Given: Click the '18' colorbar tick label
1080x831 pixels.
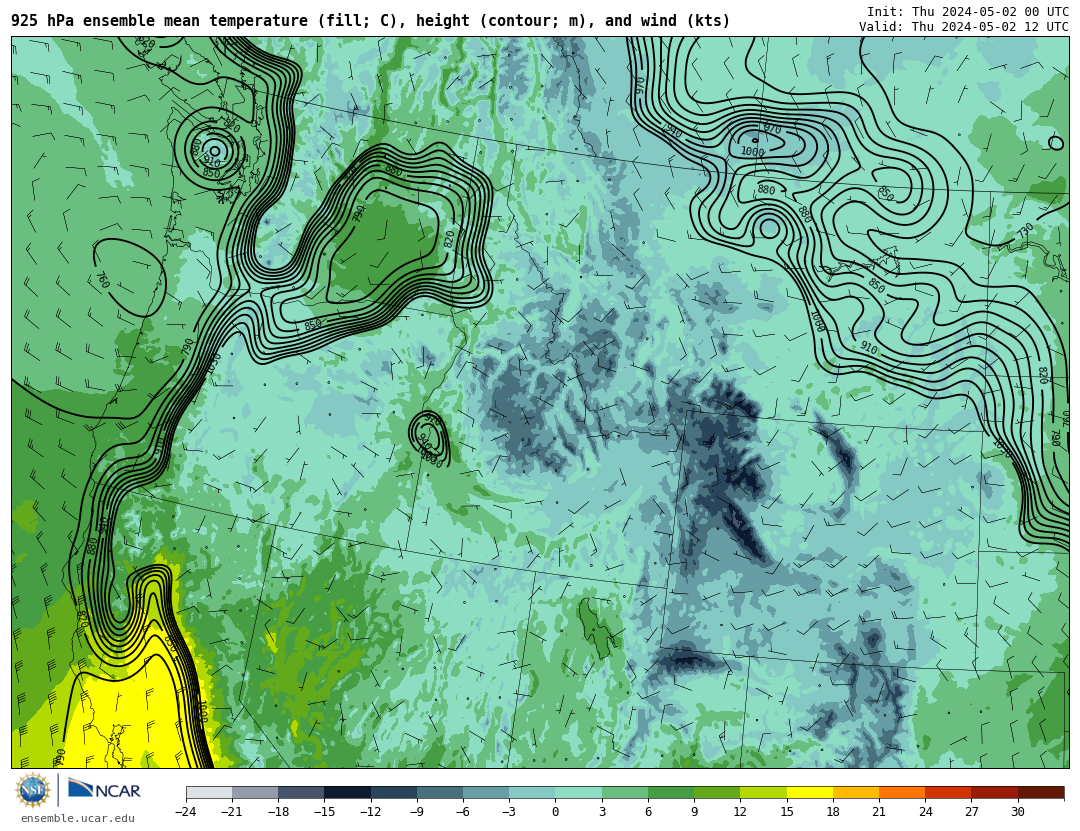Looking at the screenshot, I should click(833, 812).
